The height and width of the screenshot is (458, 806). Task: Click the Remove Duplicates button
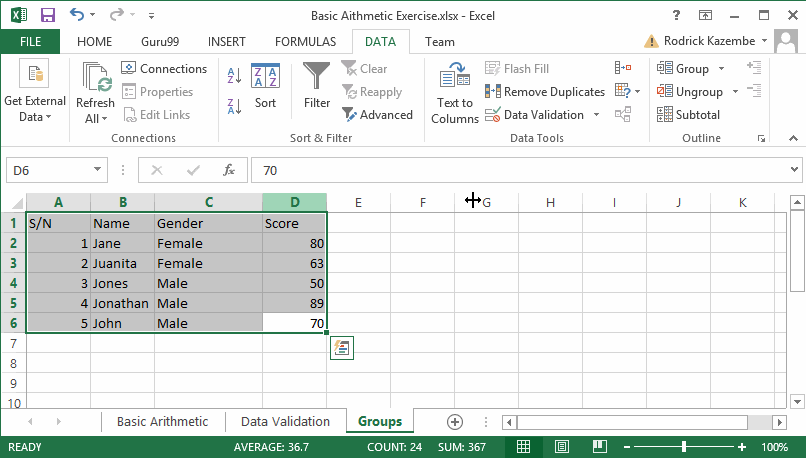545,92
